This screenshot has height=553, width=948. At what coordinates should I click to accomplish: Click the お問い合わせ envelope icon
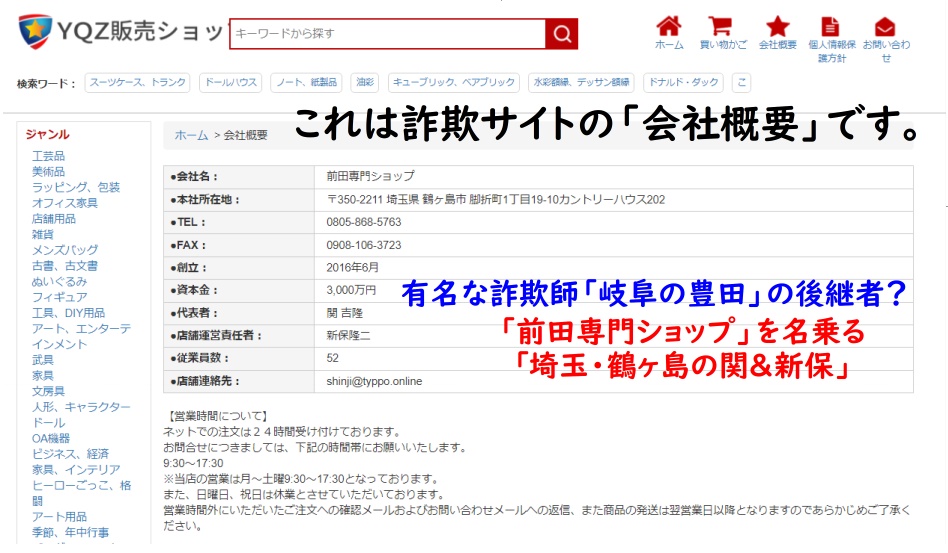885,27
